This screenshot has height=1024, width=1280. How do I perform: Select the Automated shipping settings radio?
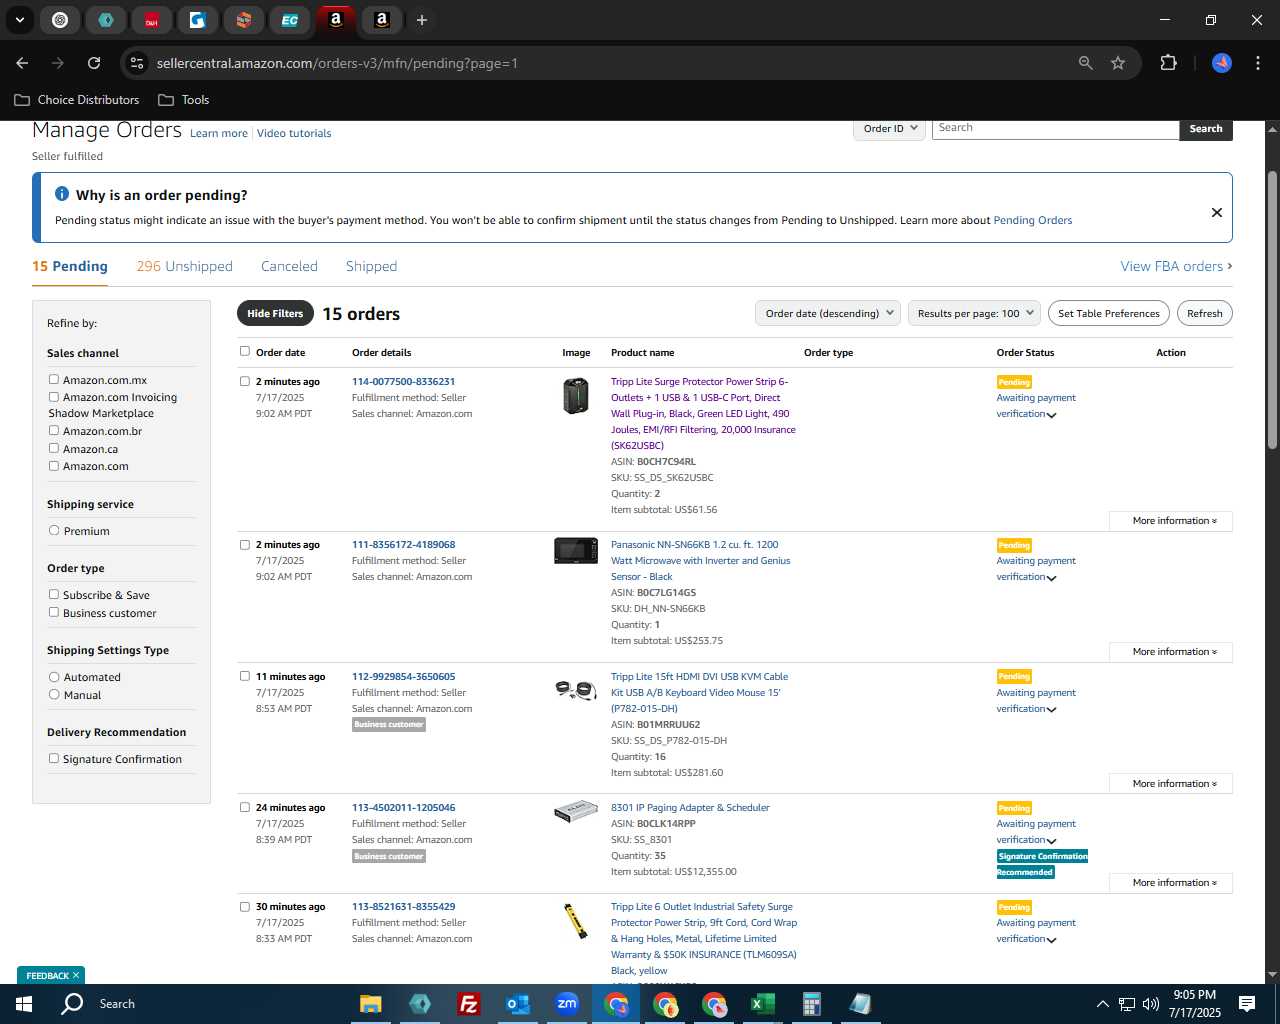click(54, 676)
